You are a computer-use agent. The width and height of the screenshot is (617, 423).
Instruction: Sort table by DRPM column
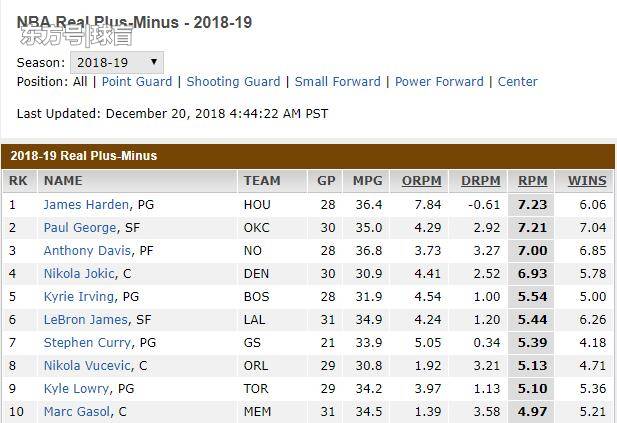pos(480,181)
